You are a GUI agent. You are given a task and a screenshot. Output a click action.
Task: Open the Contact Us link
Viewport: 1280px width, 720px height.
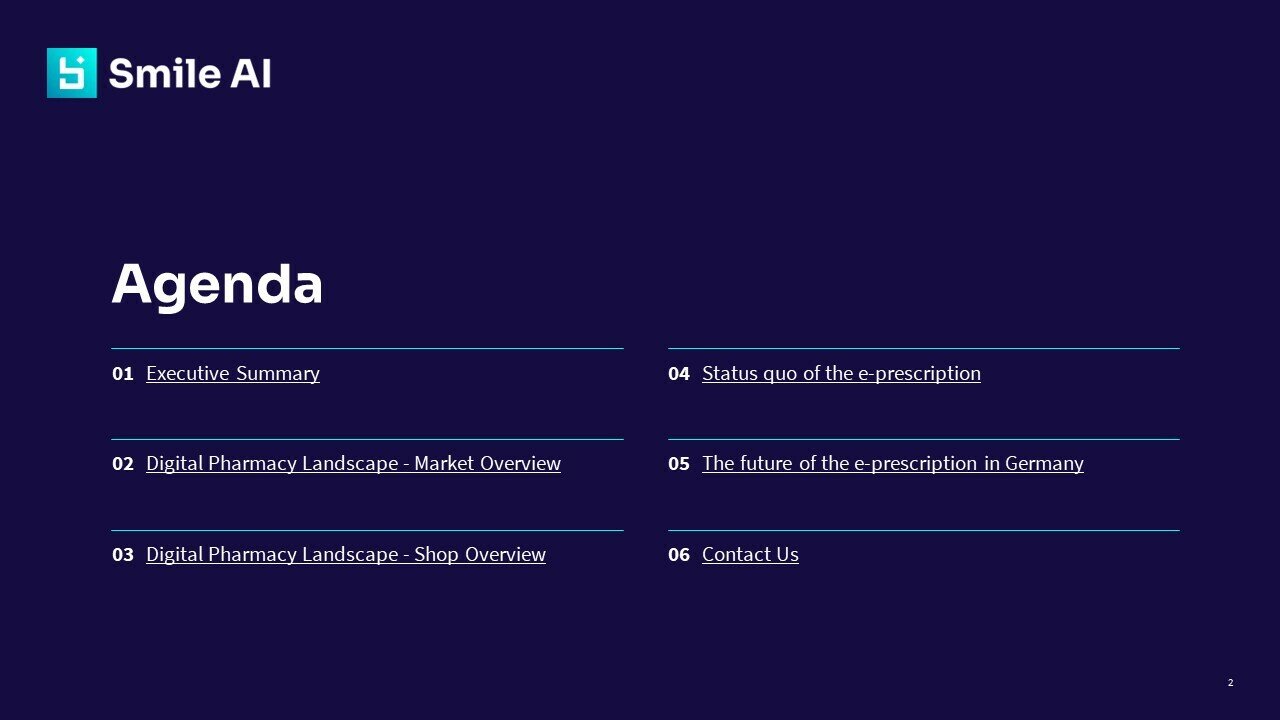click(750, 555)
